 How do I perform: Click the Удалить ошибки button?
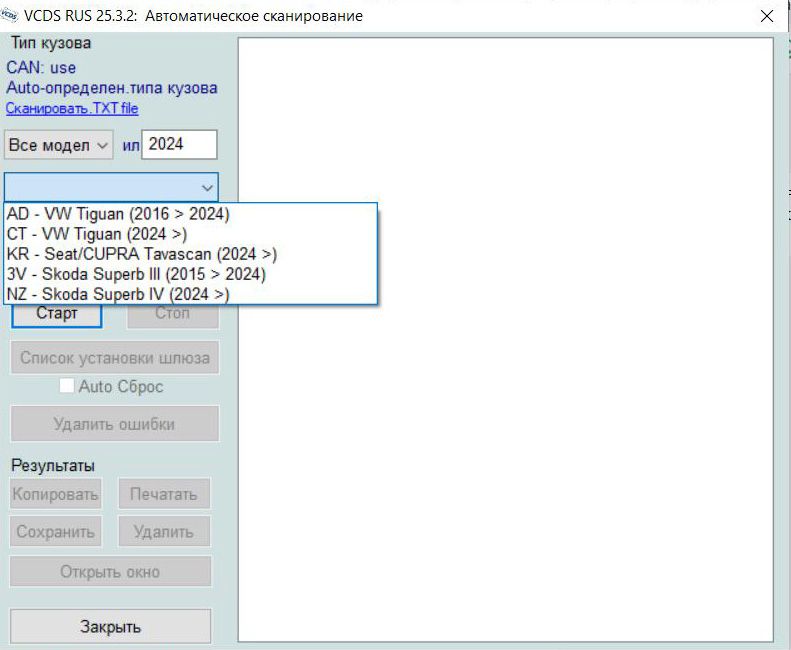[115, 424]
